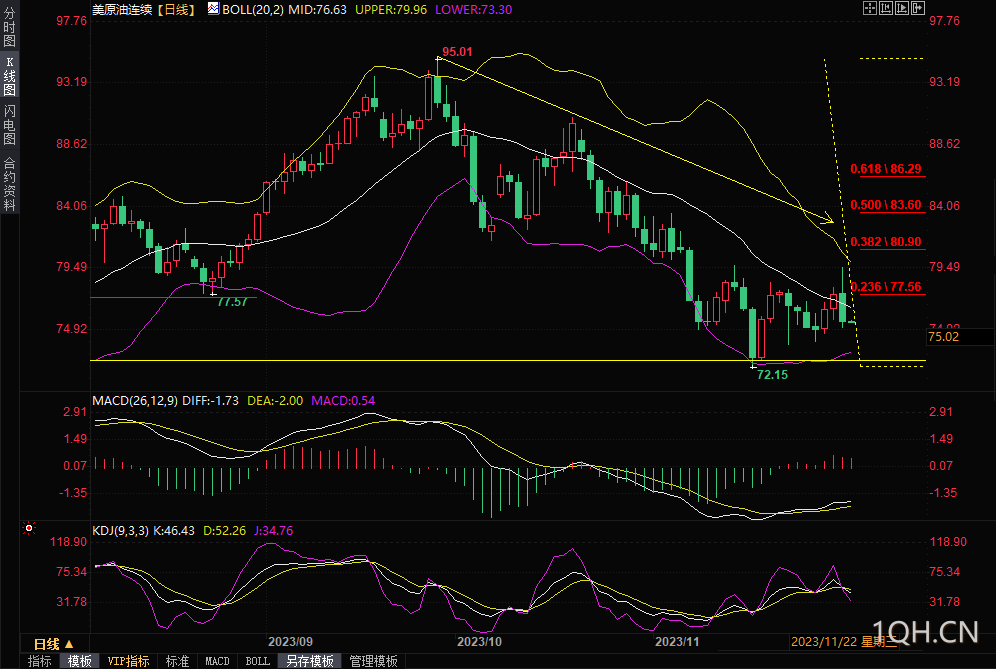Click the crosshair cursor icon
This screenshot has width=996, height=669.
(868, 8)
